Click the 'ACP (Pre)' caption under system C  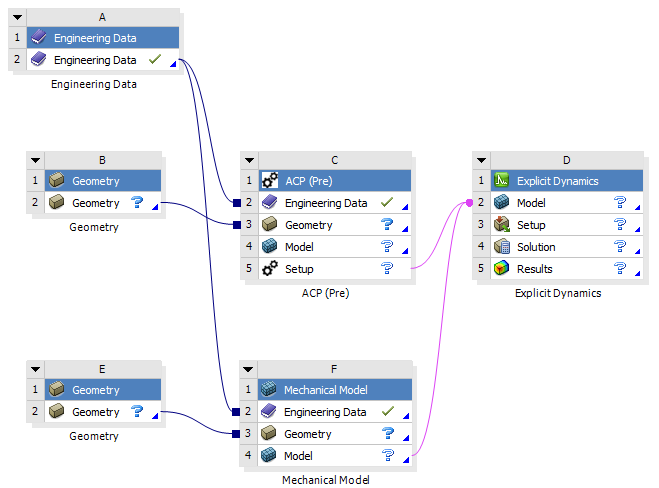click(325, 293)
